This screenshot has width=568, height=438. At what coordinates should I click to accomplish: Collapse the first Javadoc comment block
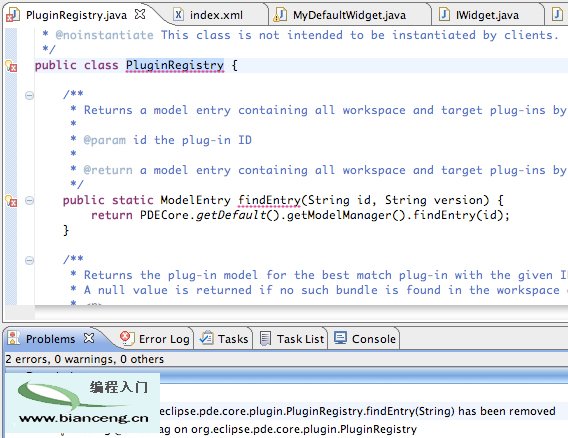29,95
